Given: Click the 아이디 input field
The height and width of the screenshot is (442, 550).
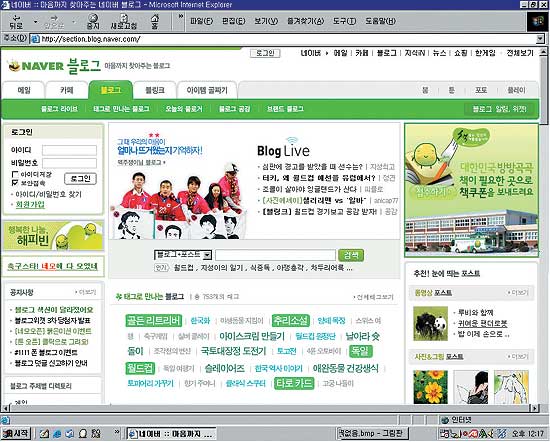Looking at the screenshot, I should pos(69,150).
